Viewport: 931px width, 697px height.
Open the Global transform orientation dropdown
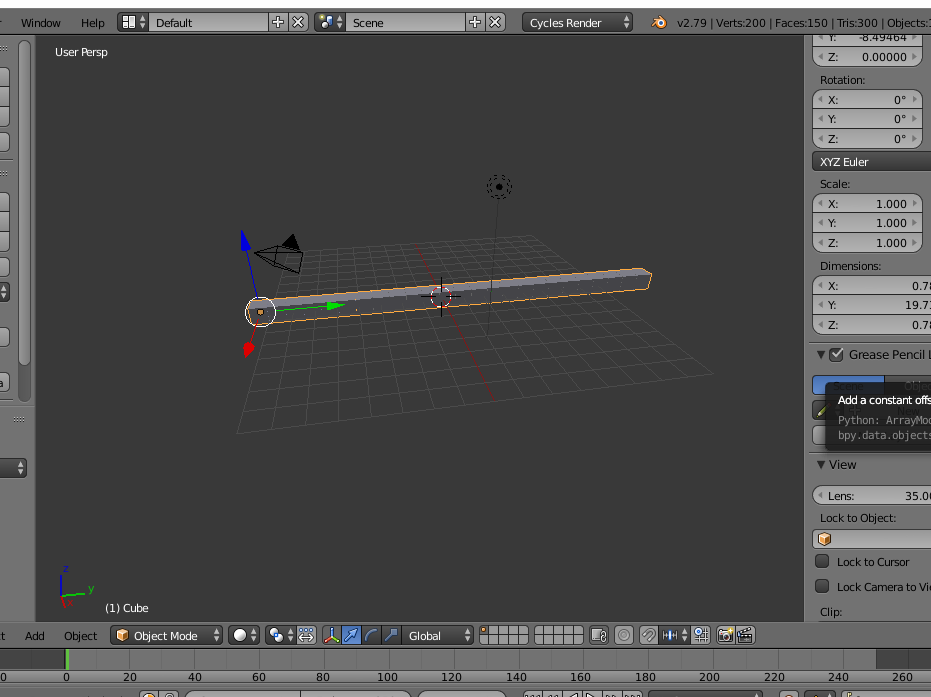click(437, 635)
